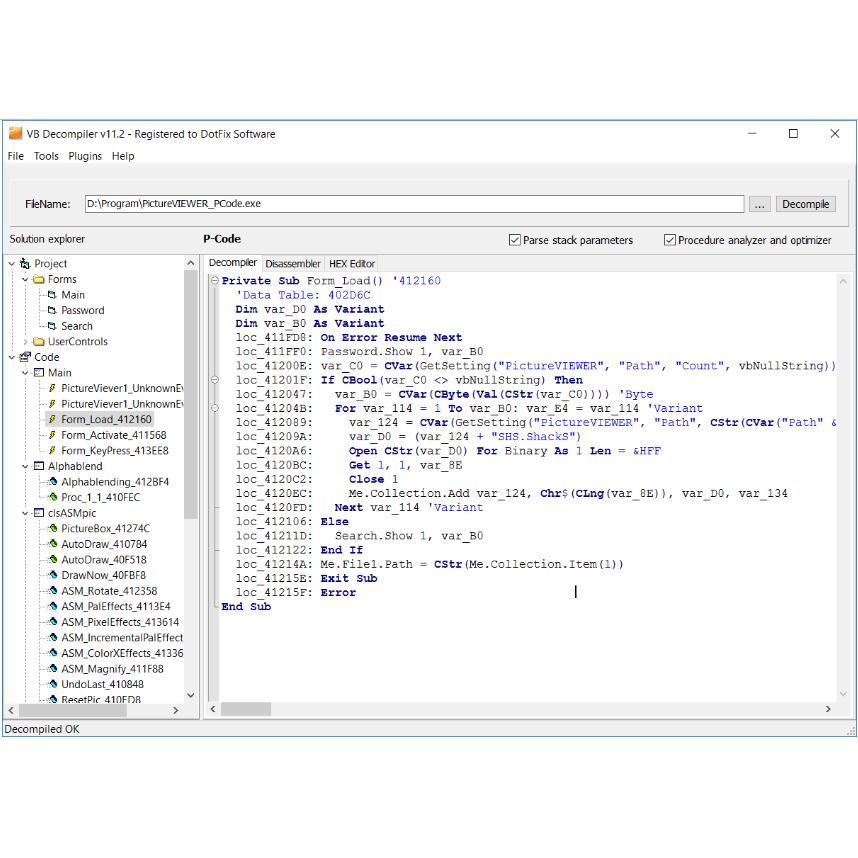This screenshot has height=858, width=858.
Task: Open the Tools menu
Action: point(46,156)
